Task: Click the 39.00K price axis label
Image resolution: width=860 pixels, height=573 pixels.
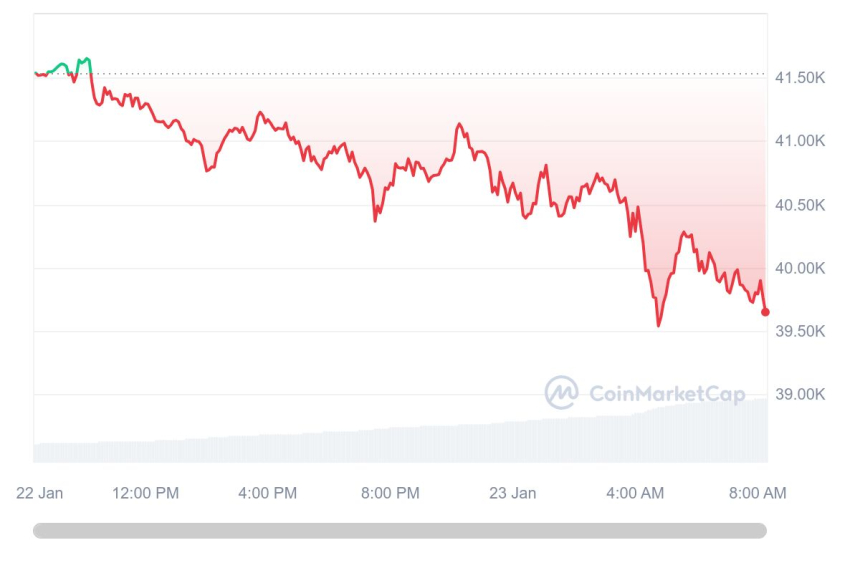Action: [799, 394]
